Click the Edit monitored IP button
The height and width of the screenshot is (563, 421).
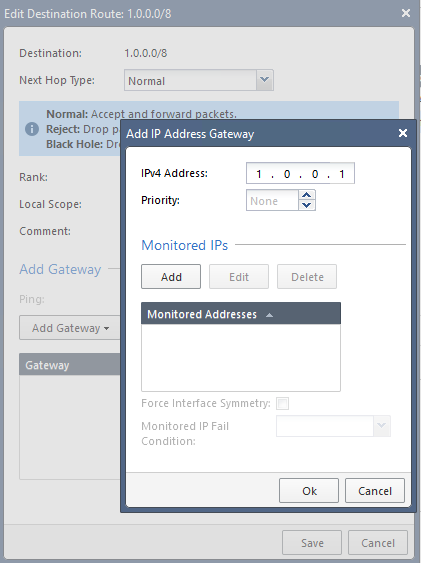pyautogui.click(x=239, y=277)
